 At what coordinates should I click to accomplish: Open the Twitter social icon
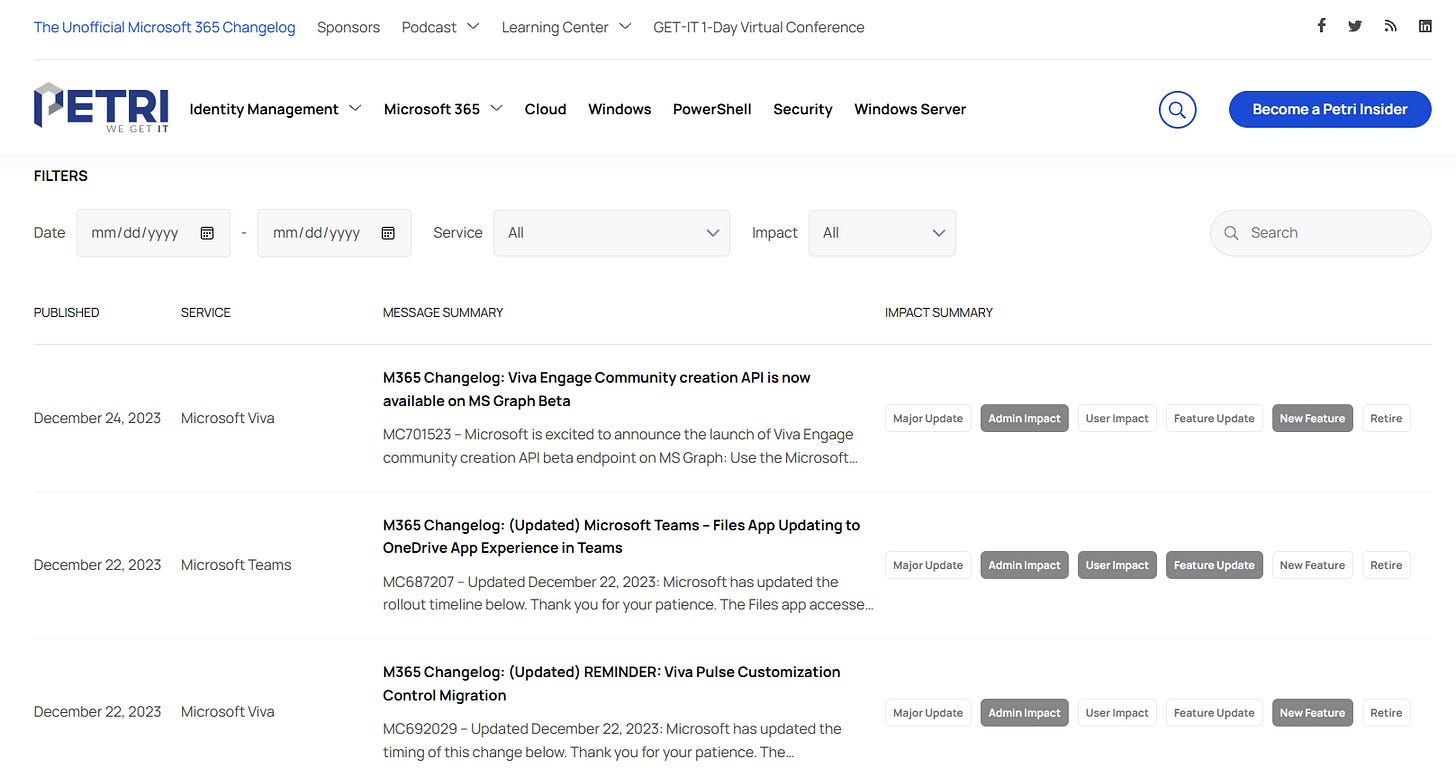pyautogui.click(x=1355, y=26)
